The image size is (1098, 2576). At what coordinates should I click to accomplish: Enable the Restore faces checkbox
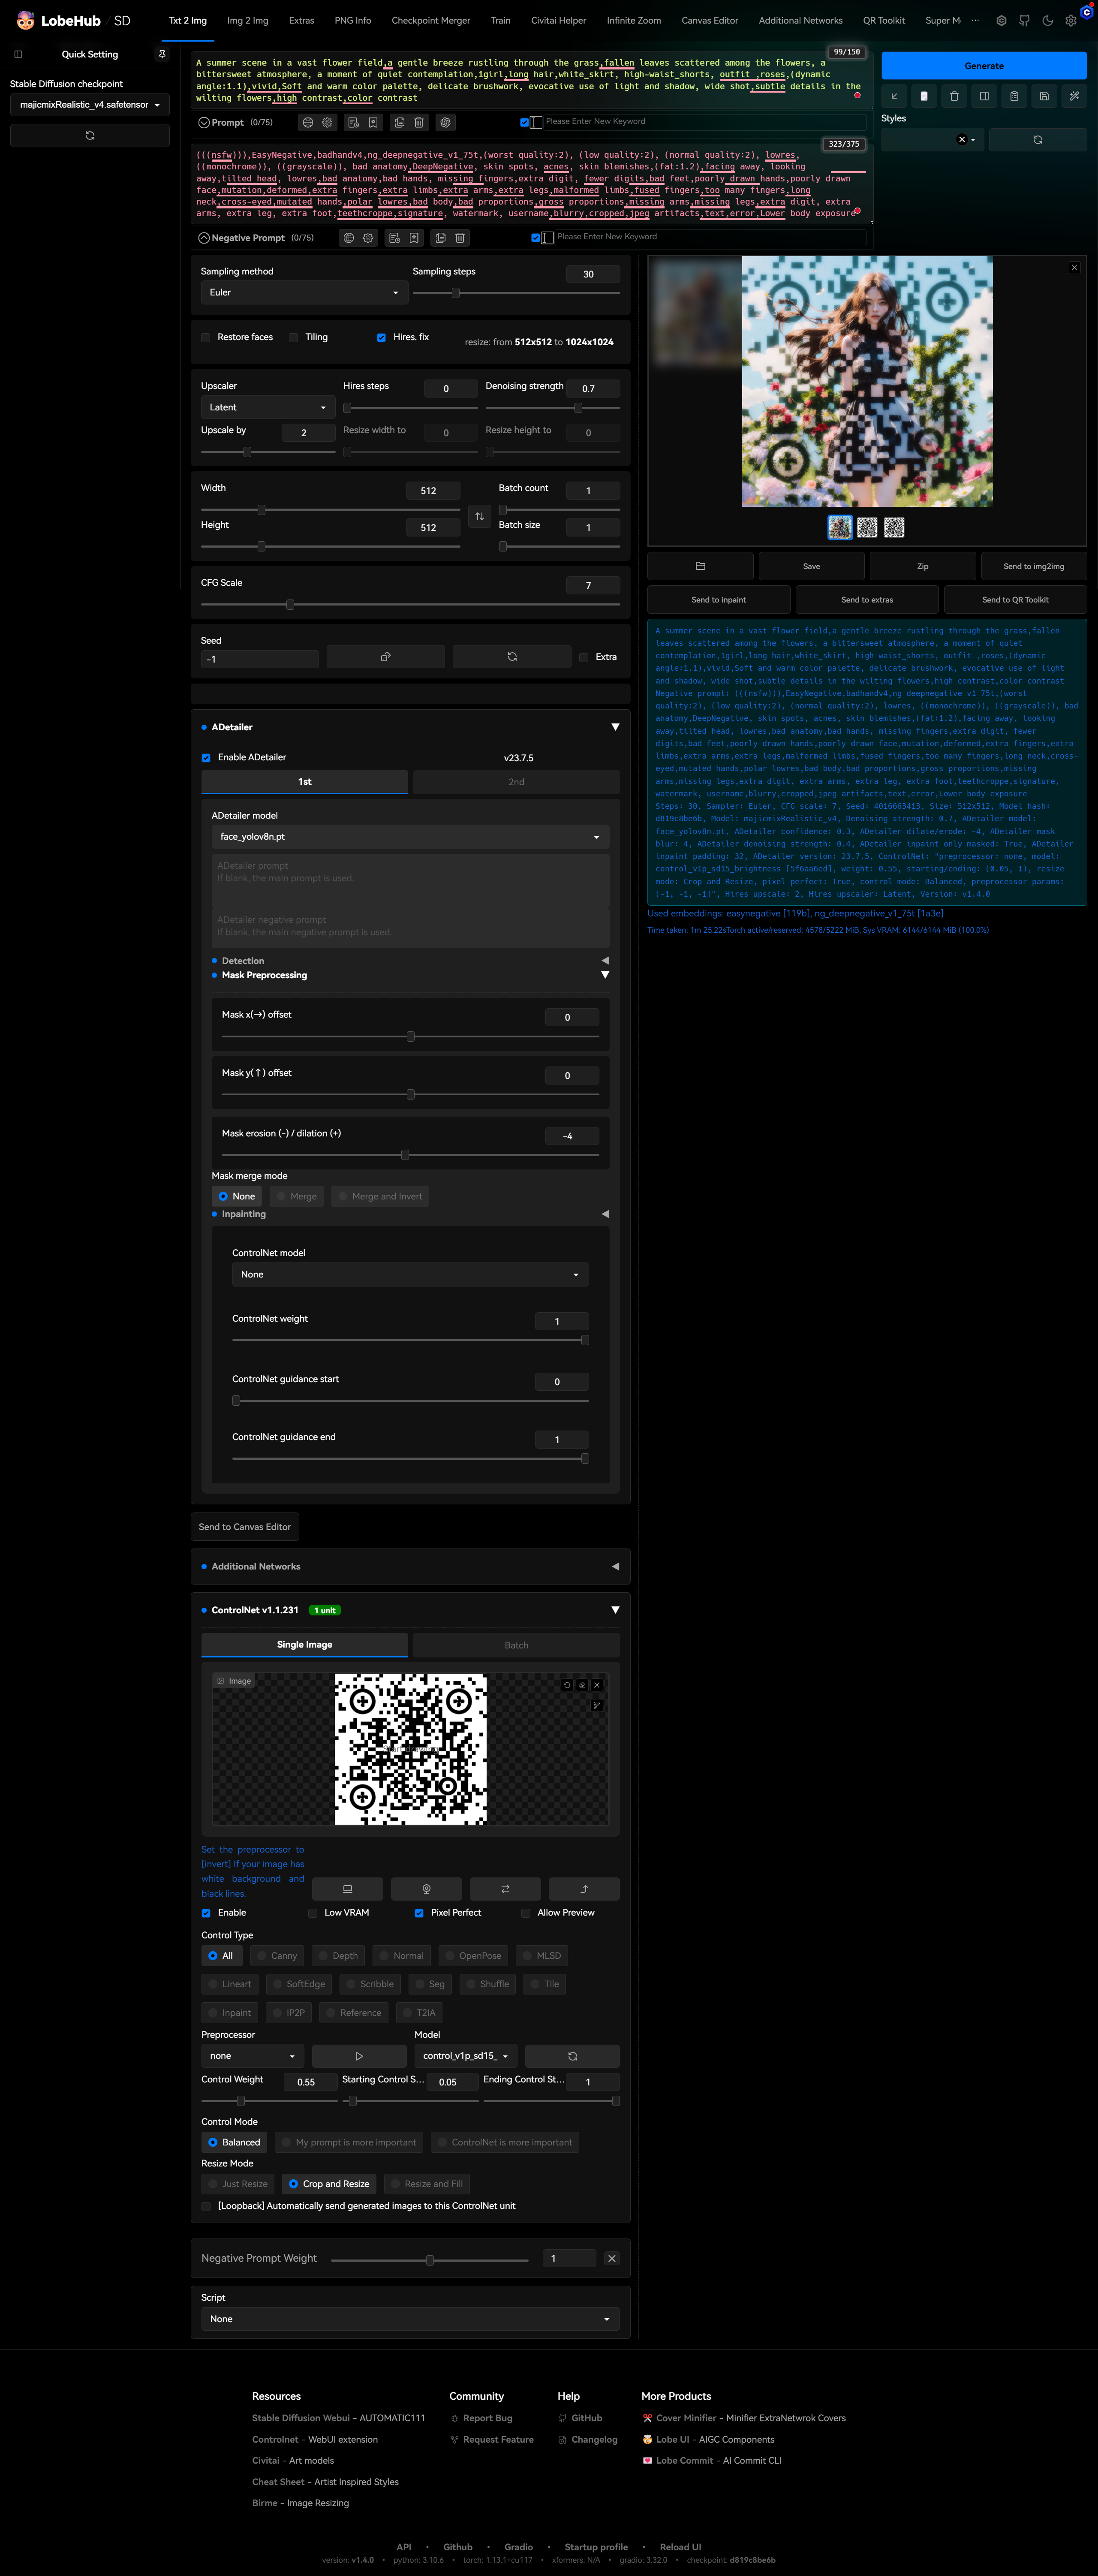(206, 338)
